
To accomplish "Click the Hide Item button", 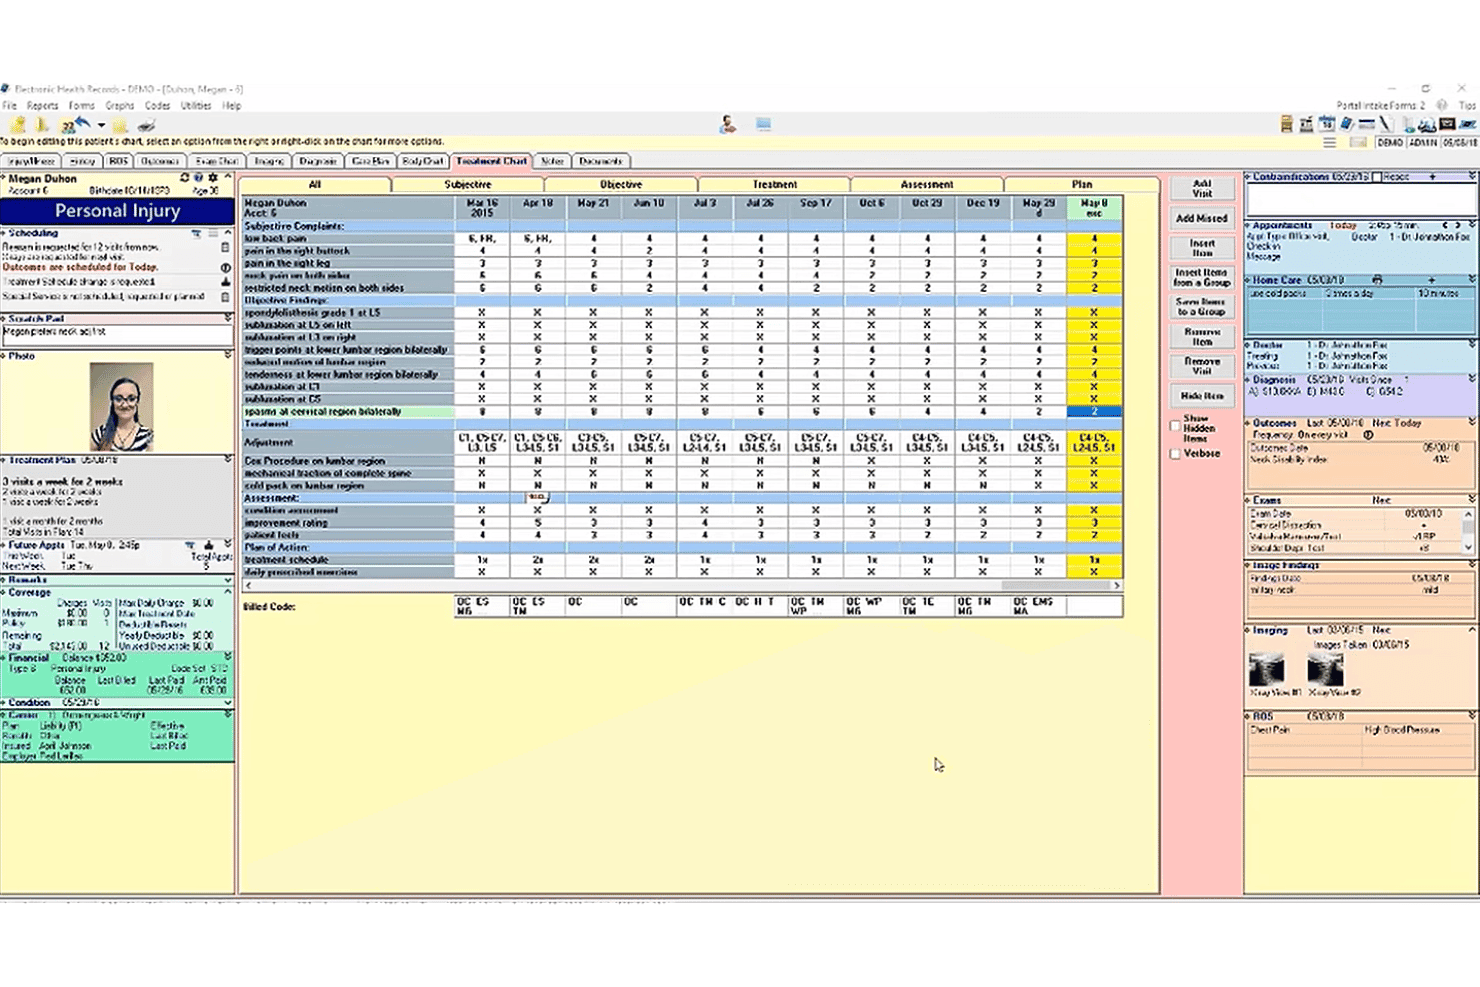I will (x=1202, y=396).
